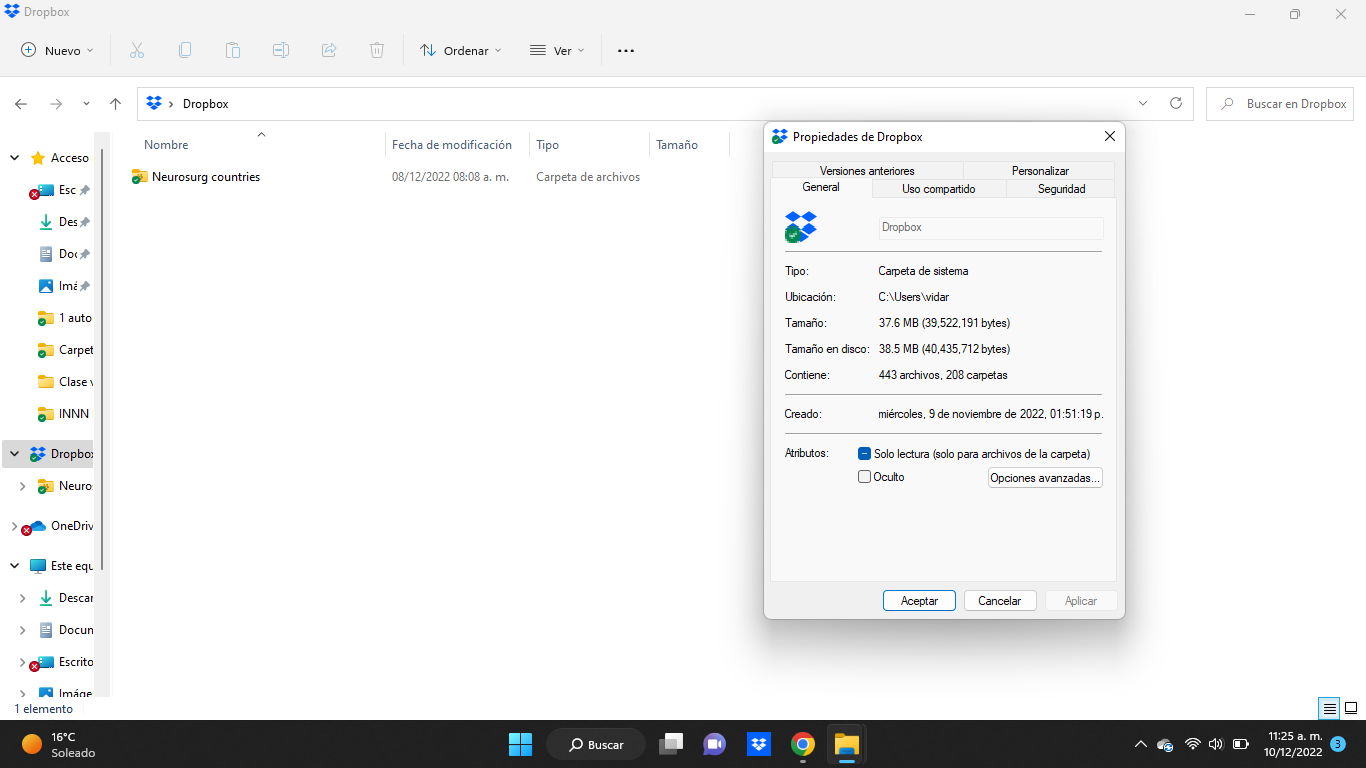
Task: Expand the Documentos node under Este equipo
Action: coord(23,630)
